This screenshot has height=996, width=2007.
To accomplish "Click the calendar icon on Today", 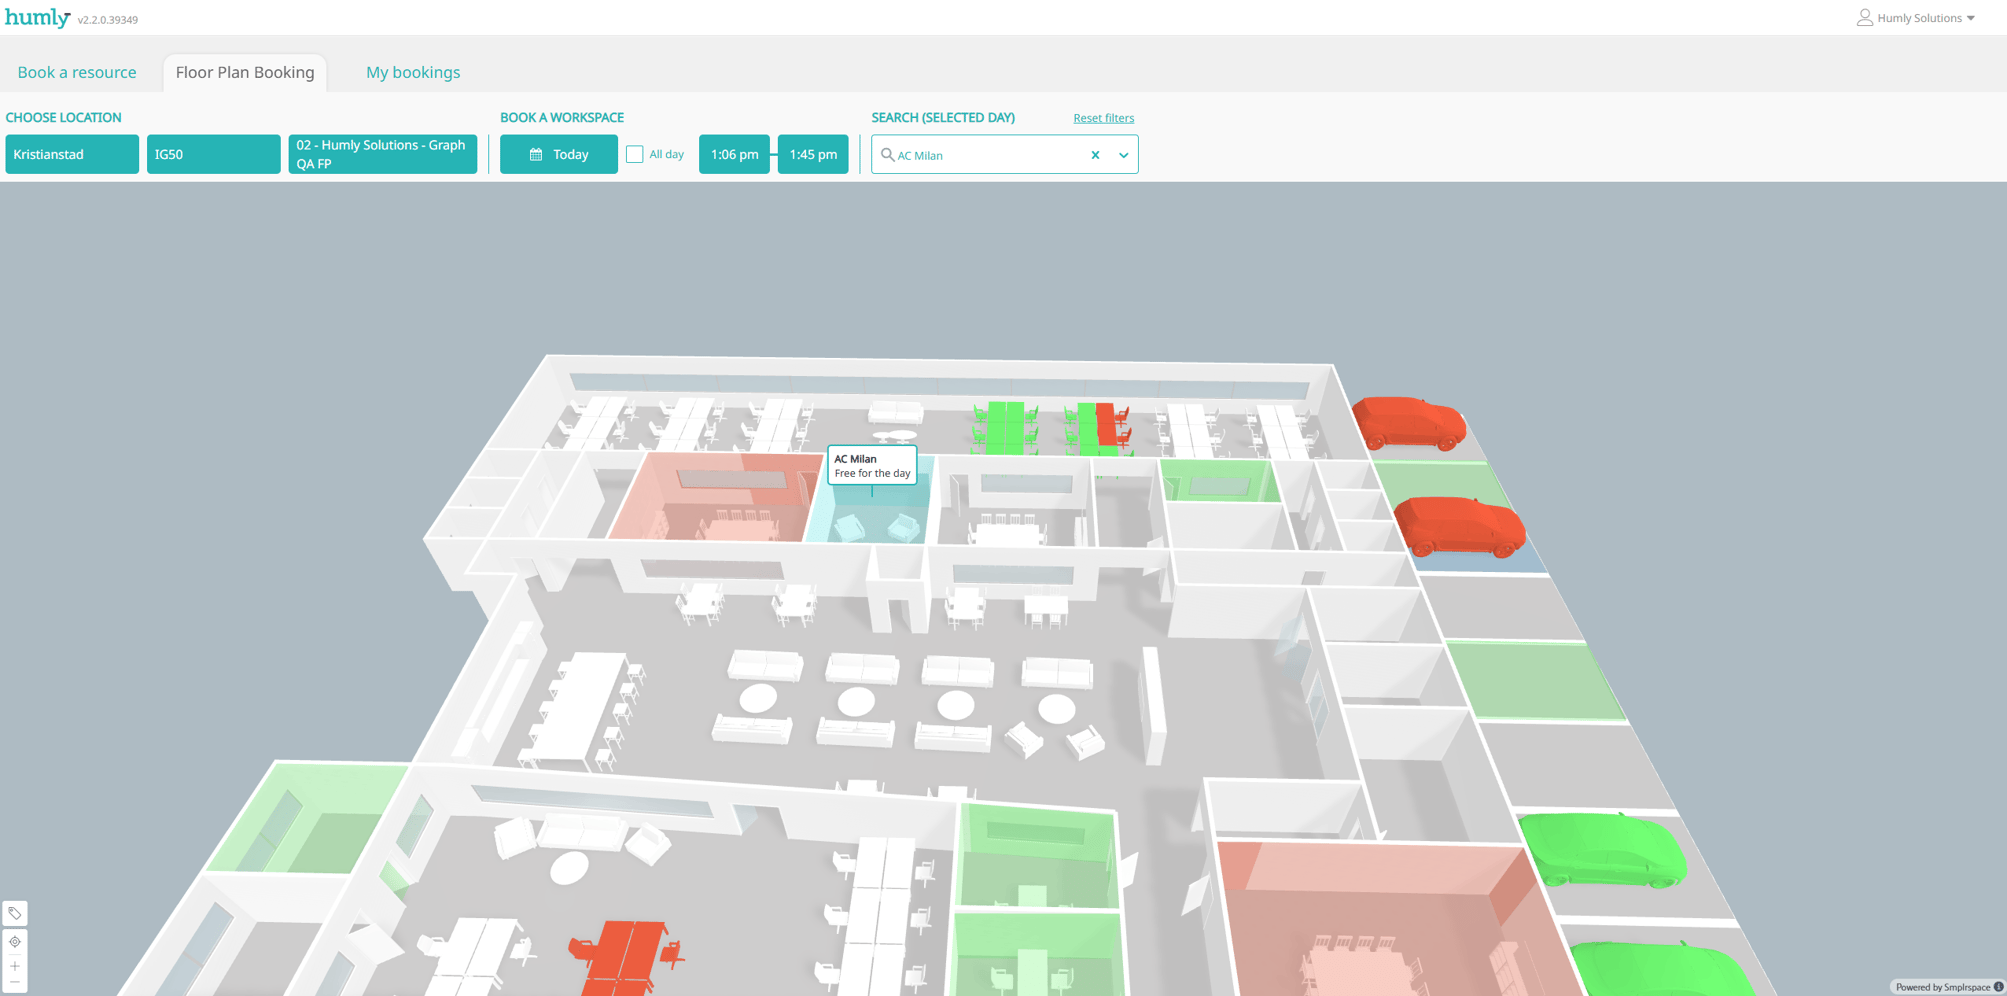I will pos(536,155).
